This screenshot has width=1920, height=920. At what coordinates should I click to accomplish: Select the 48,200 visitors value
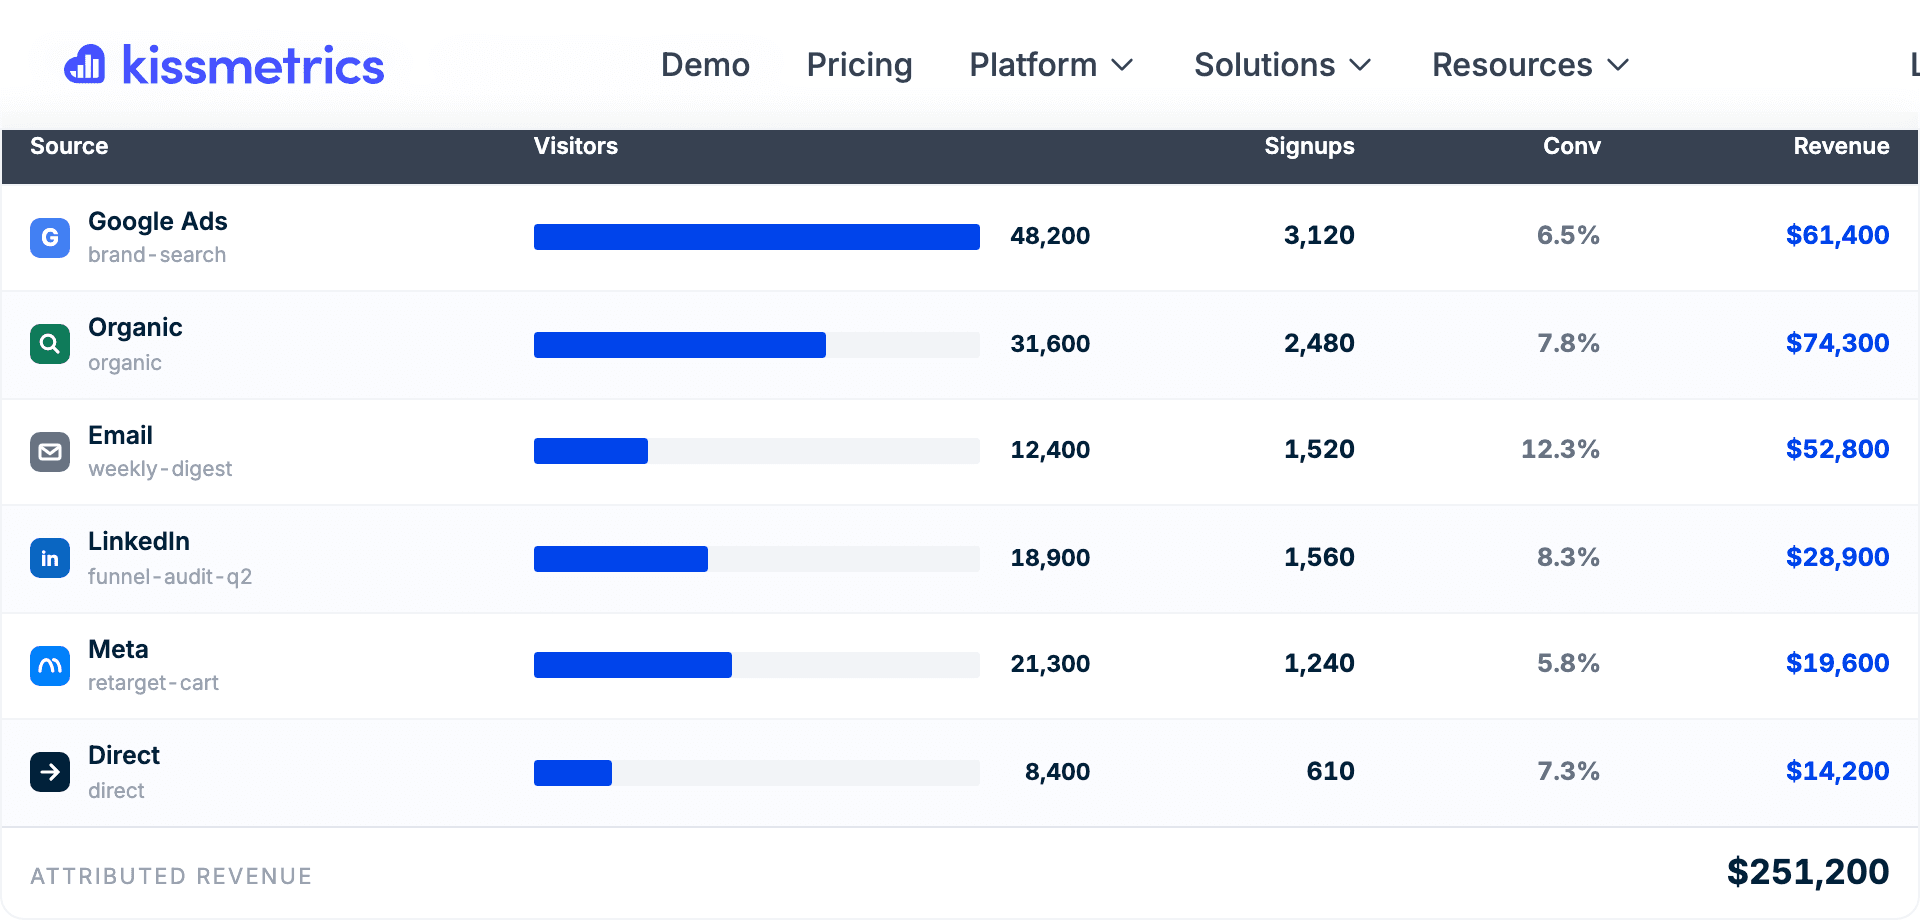click(1050, 236)
